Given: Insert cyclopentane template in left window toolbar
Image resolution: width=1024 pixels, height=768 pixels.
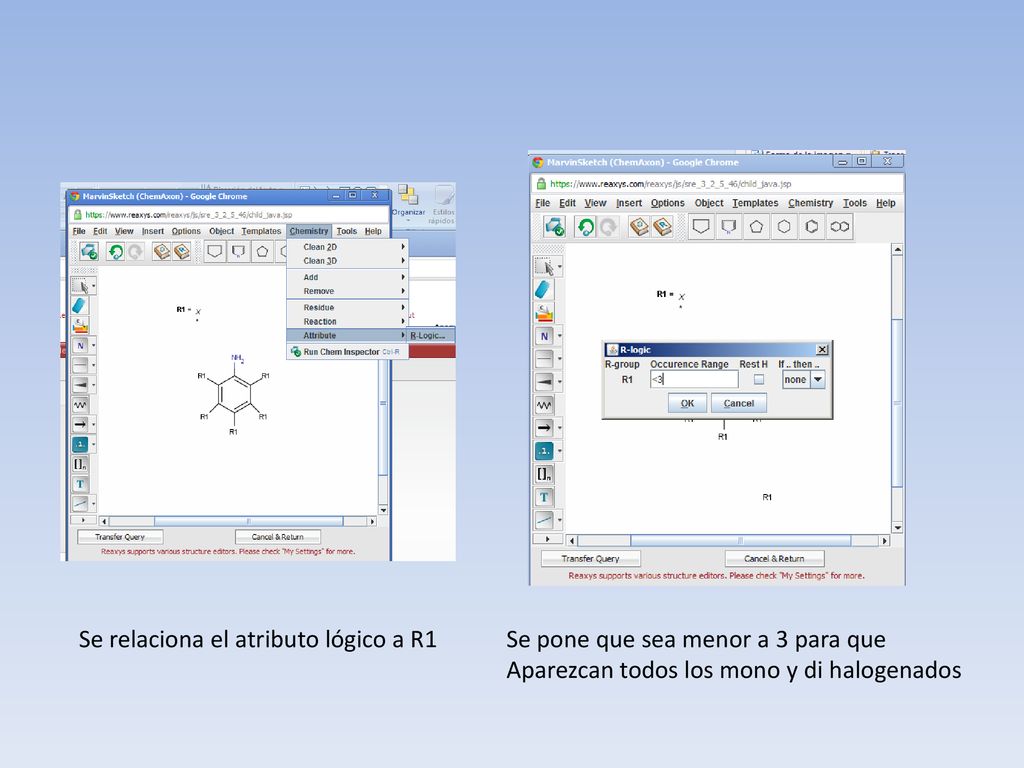Looking at the screenshot, I should click(262, 251).
